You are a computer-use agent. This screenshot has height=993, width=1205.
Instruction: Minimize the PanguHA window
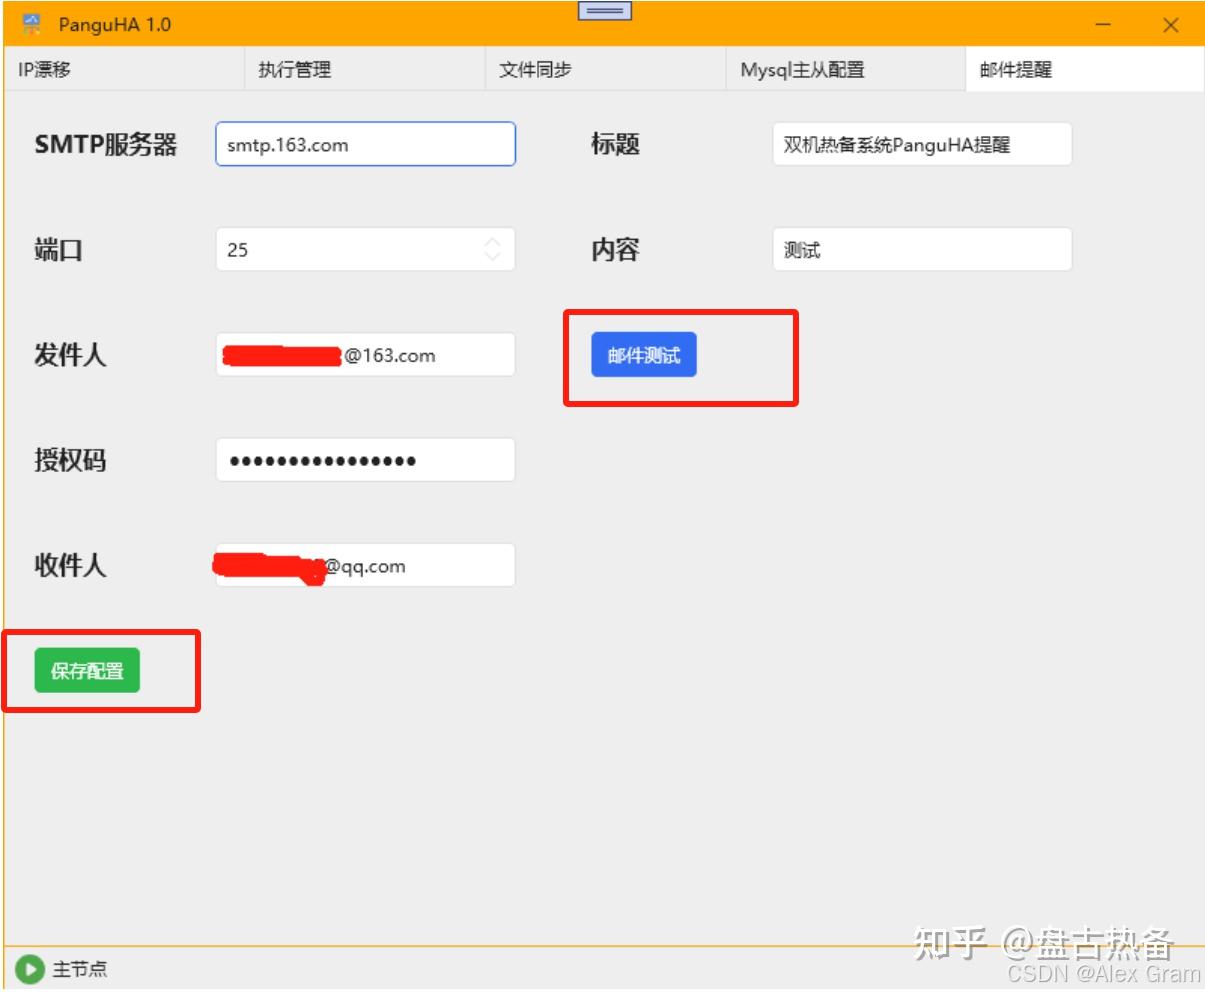tap(1104, 25)
